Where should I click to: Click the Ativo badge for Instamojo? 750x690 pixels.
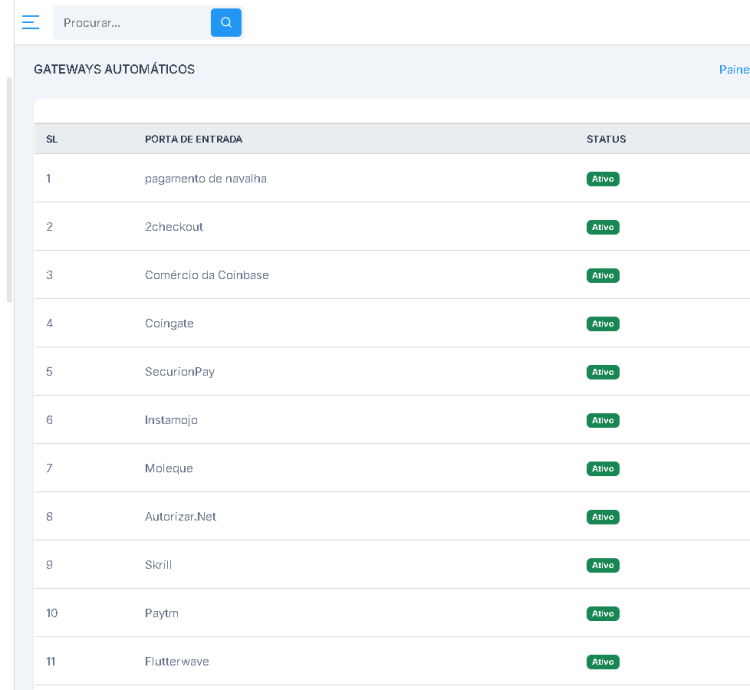[603, 420]
